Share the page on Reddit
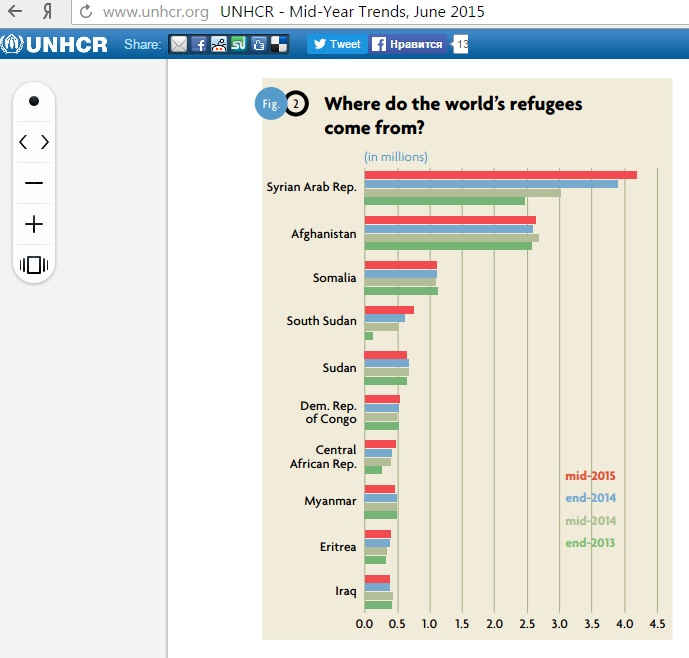This screenshot has height=658, width=689. point(218,44)
